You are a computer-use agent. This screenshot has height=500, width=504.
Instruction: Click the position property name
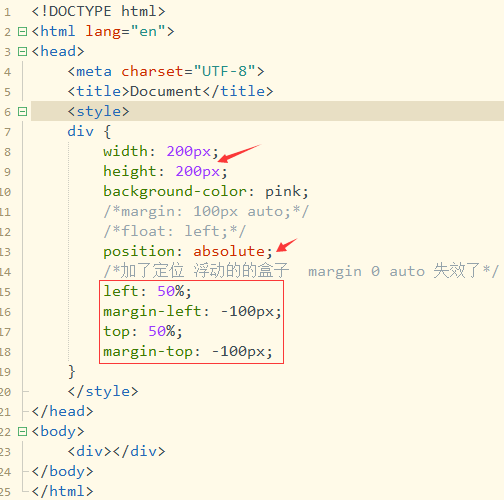pyautogui.click(x=139, y=252)
